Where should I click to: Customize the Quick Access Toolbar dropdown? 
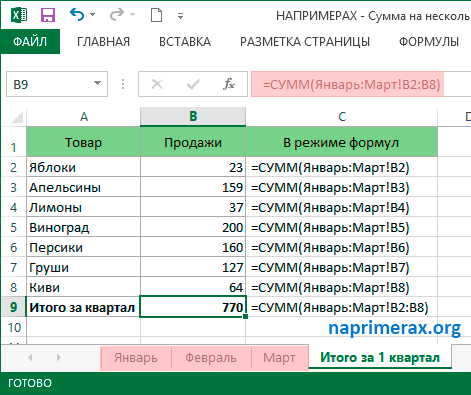(x=180, y=16)
